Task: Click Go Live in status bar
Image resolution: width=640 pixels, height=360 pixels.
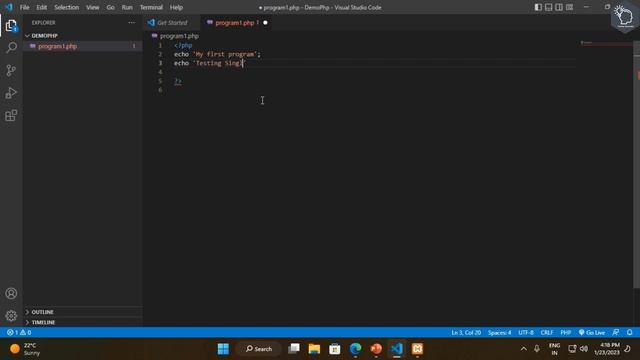Action: (x=592, y=333)
